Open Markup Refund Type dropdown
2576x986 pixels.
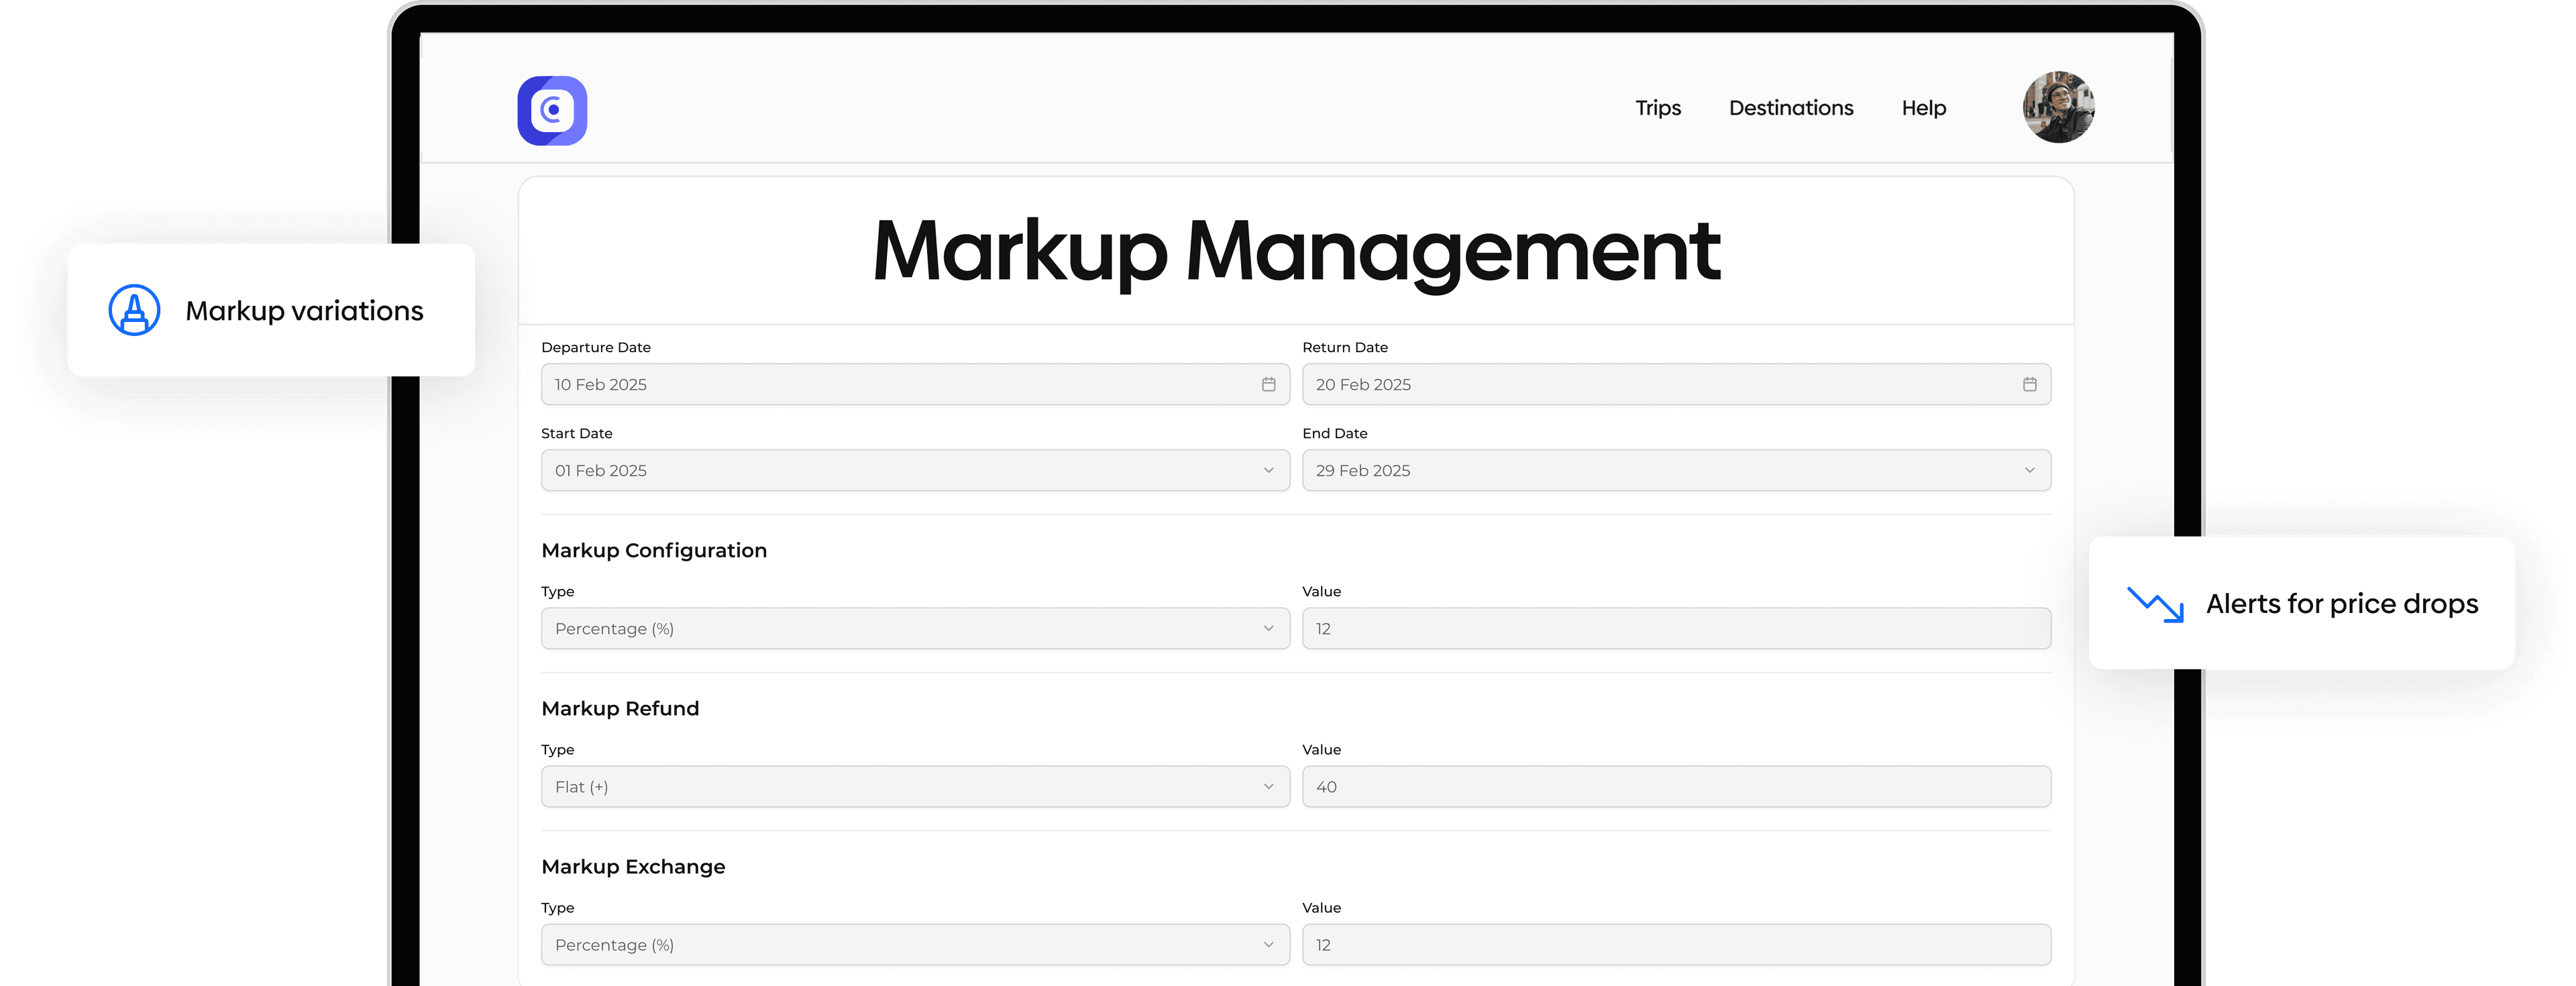[x=915, y=786]
